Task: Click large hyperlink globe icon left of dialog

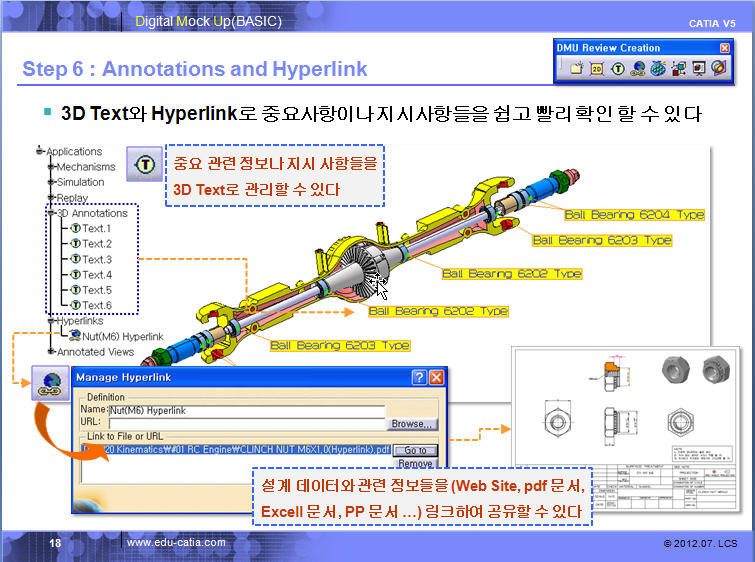Action: 48,384
